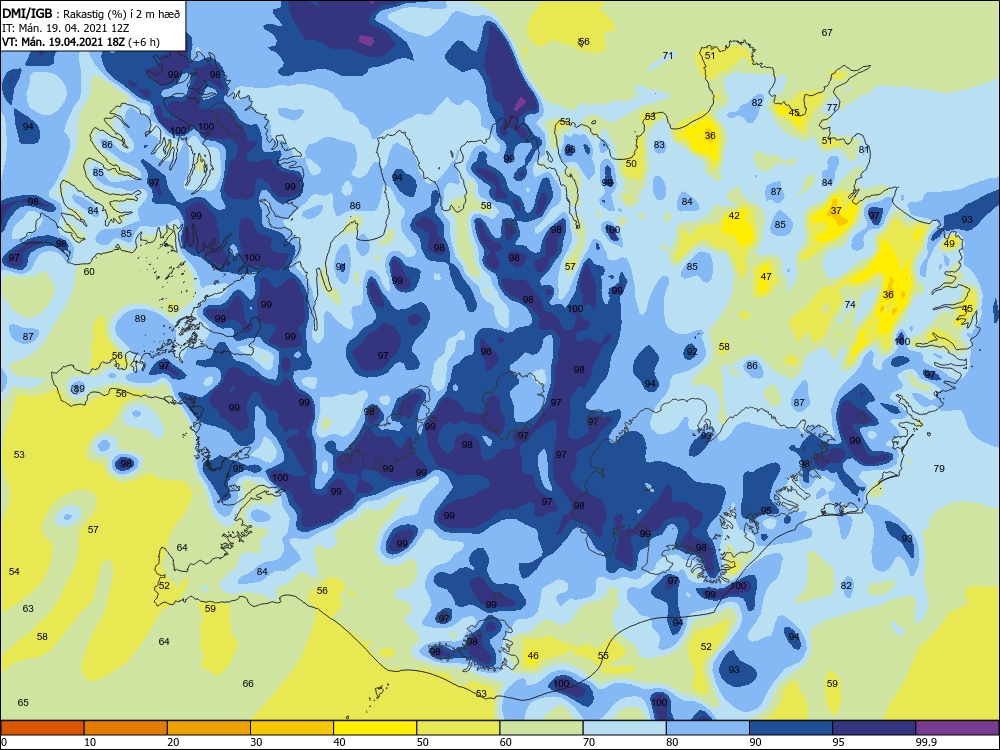Click the map value 47

coord(766,277)
